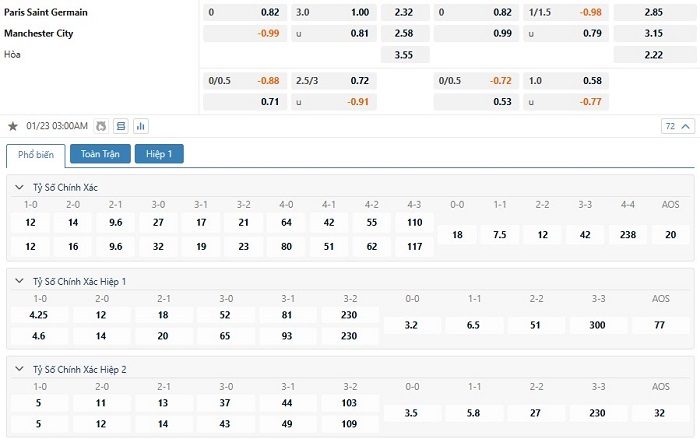Choose AOS odds 20 in full-time scores
The width and height of the screenshot is (700, 439).
point(670,234)
